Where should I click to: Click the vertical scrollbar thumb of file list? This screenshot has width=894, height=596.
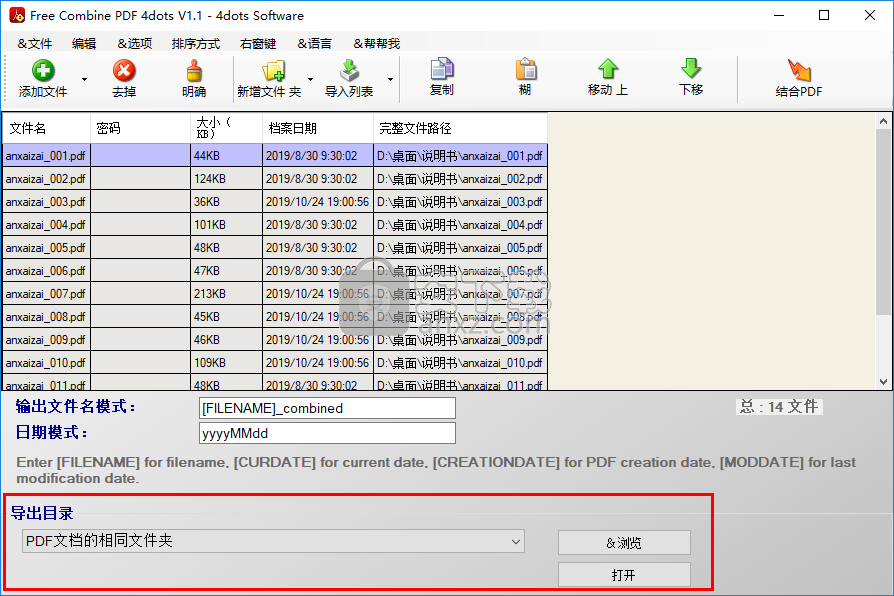(883, 221)
